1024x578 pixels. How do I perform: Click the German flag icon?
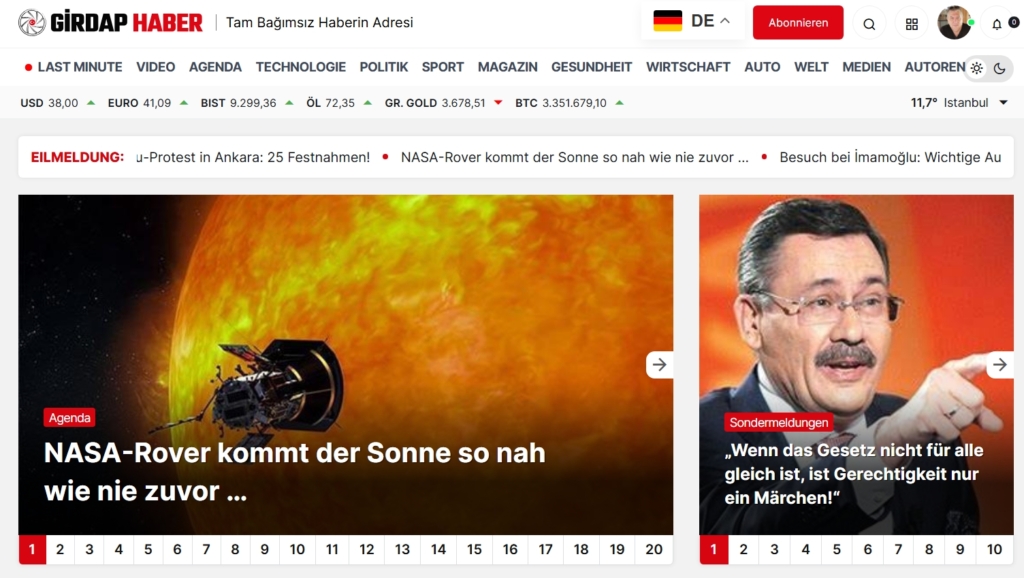pos(667,21)
